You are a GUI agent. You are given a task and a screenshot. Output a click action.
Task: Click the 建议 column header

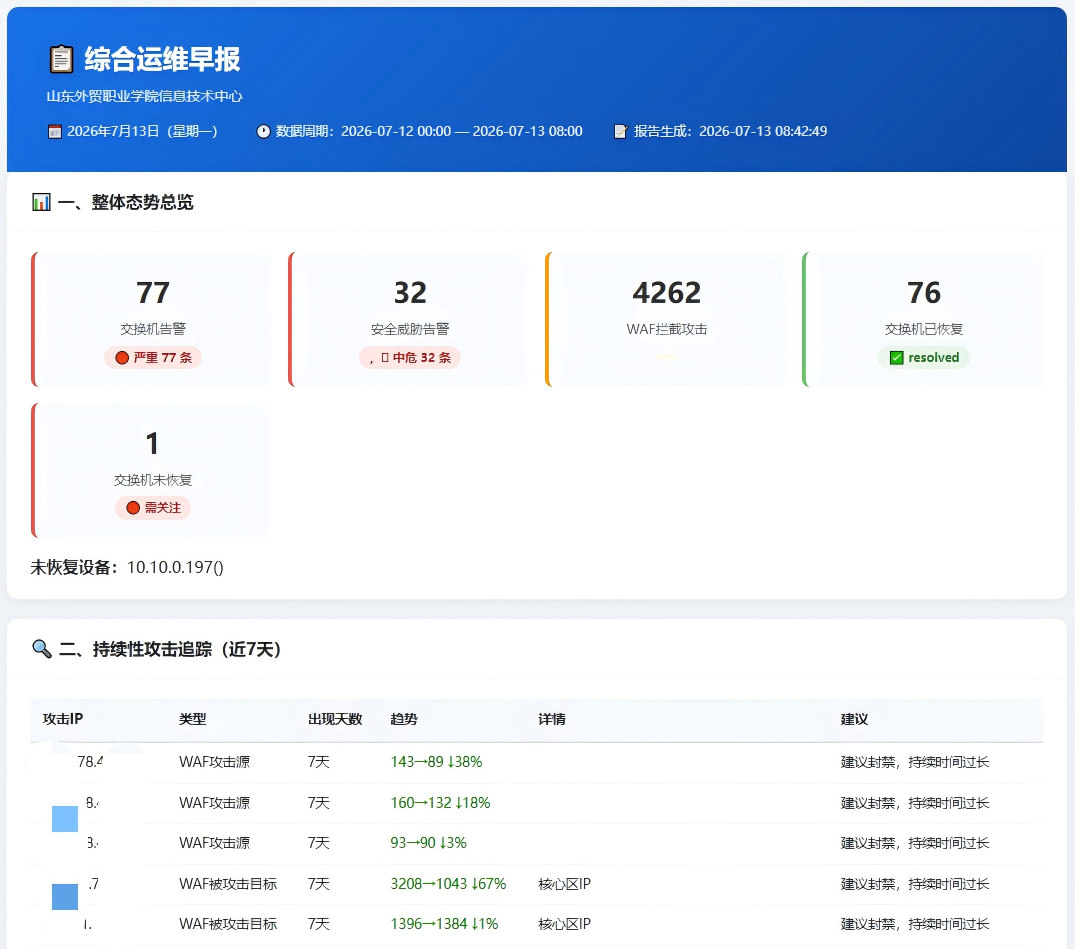point(854,719)
